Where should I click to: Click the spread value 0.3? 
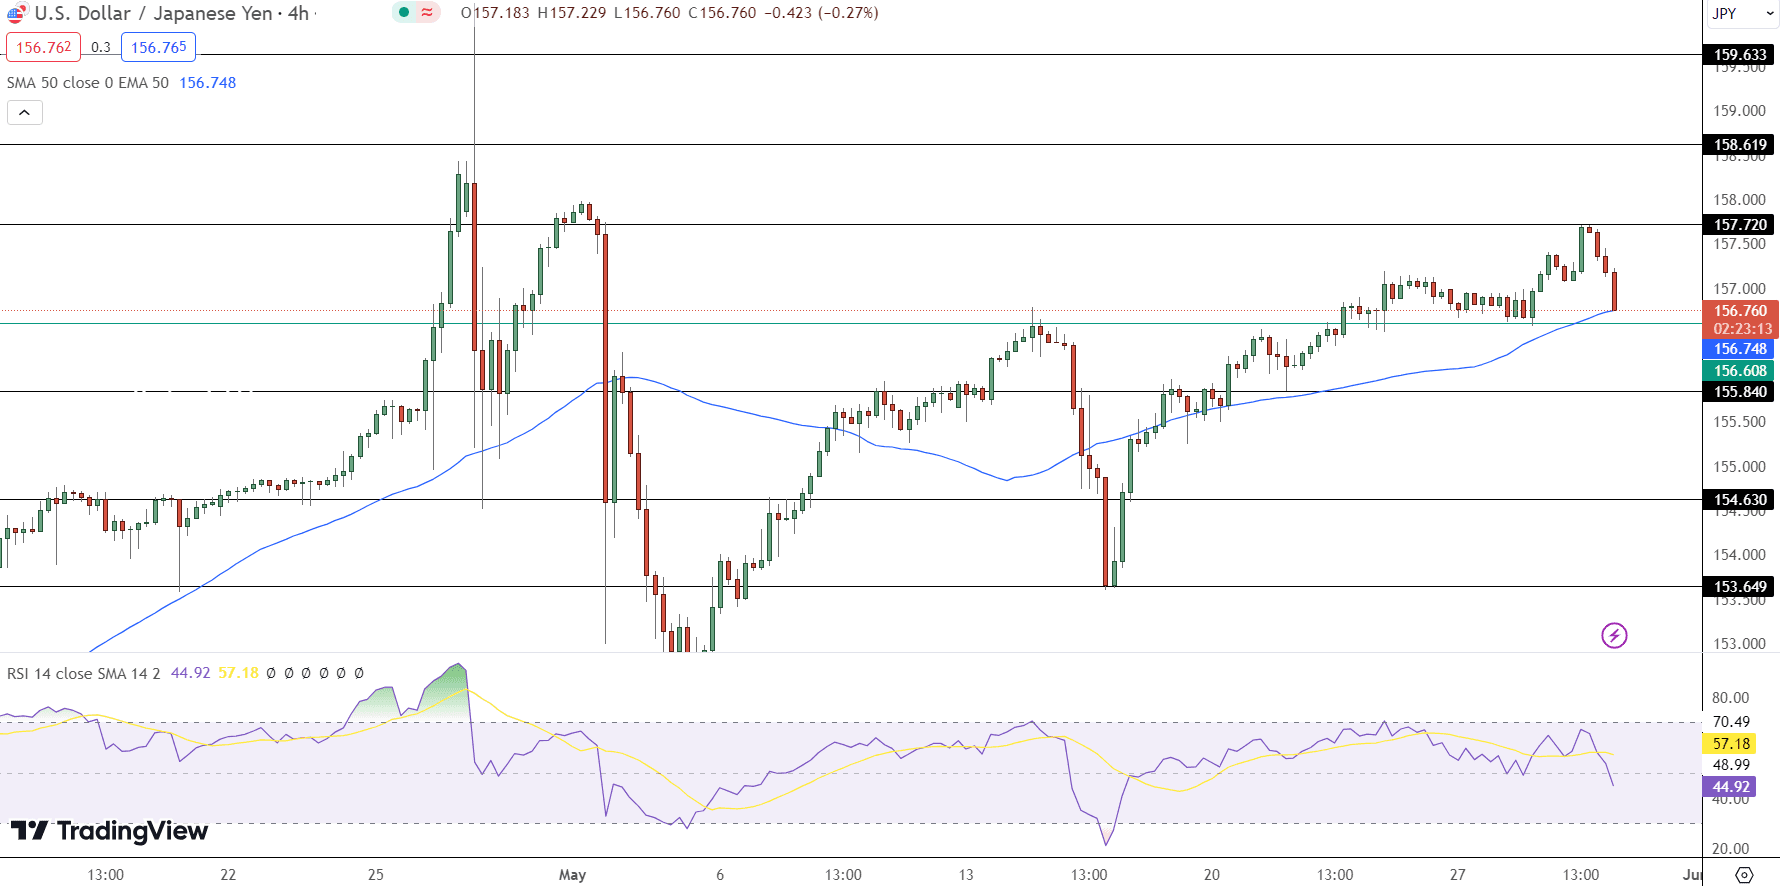(101, 47)
